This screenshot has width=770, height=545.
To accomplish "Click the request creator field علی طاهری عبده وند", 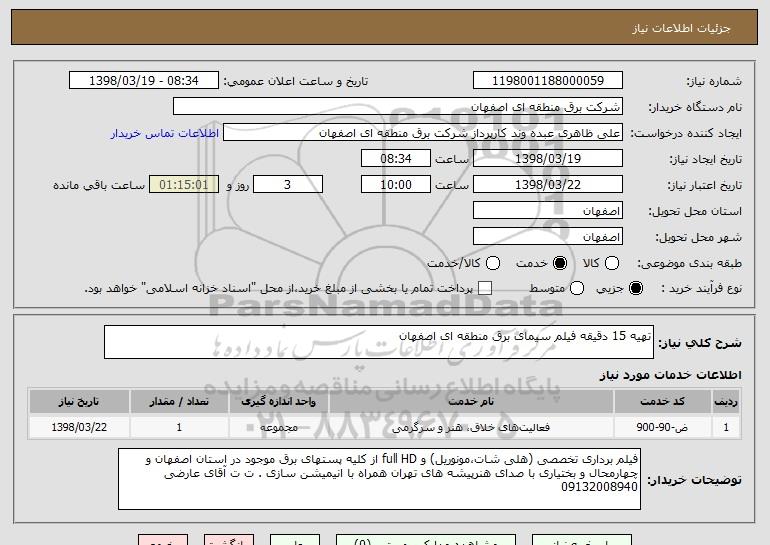I will pos(423,133).
